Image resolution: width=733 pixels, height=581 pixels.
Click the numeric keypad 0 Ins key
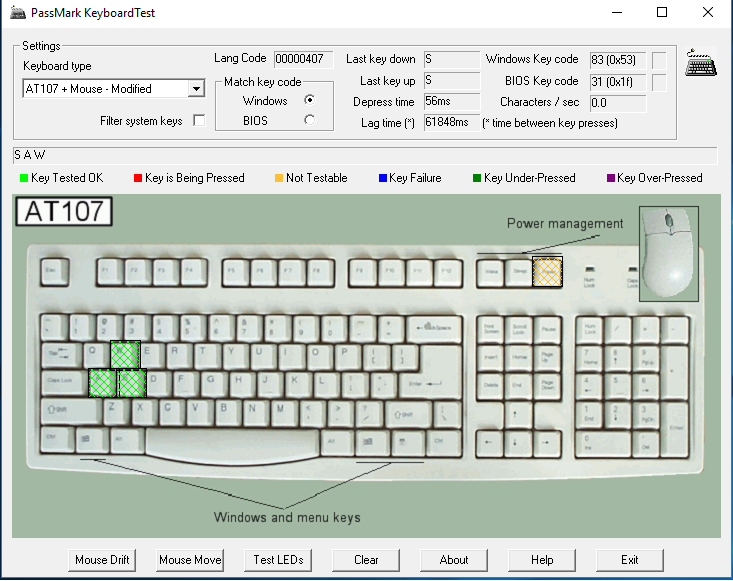pyautogui.click(x=603, y=443)
